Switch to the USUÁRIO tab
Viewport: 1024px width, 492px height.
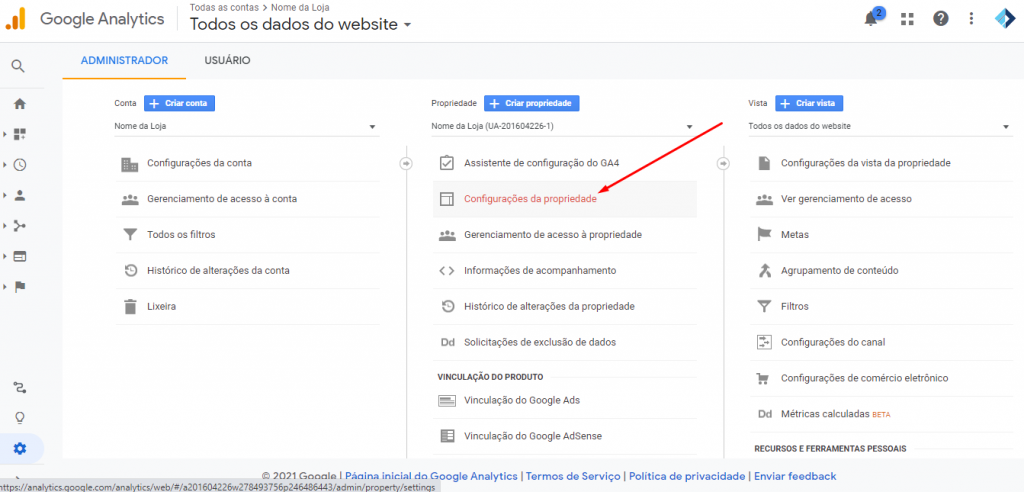[227, 60]
